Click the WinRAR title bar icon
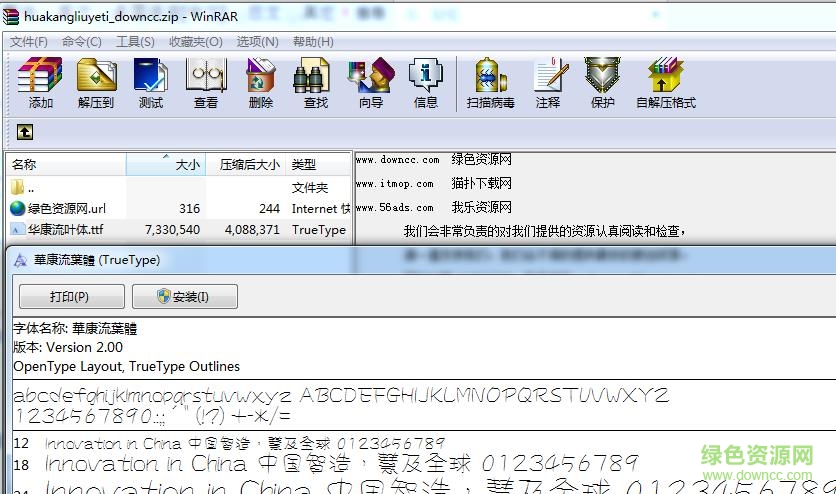Image resolution: width=836 pixels, height=494 pixels. coord(11,17)
